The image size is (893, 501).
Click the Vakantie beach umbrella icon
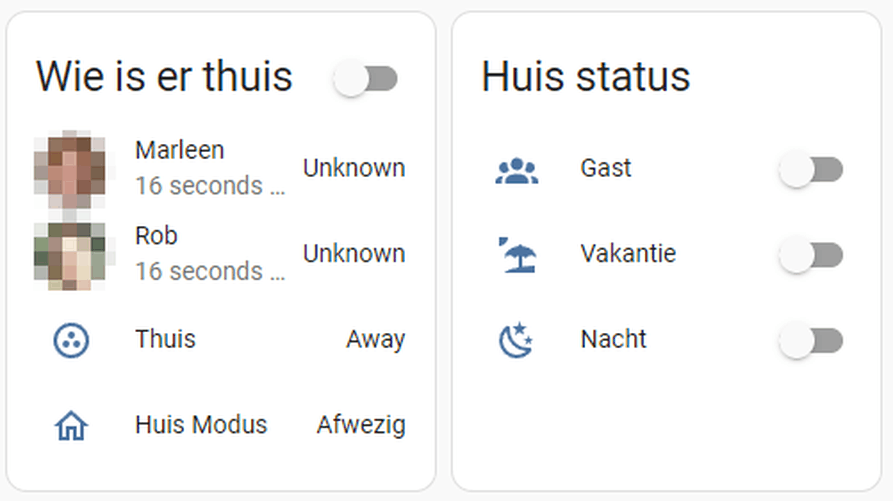pyautogui.click(x=517, y=255)
